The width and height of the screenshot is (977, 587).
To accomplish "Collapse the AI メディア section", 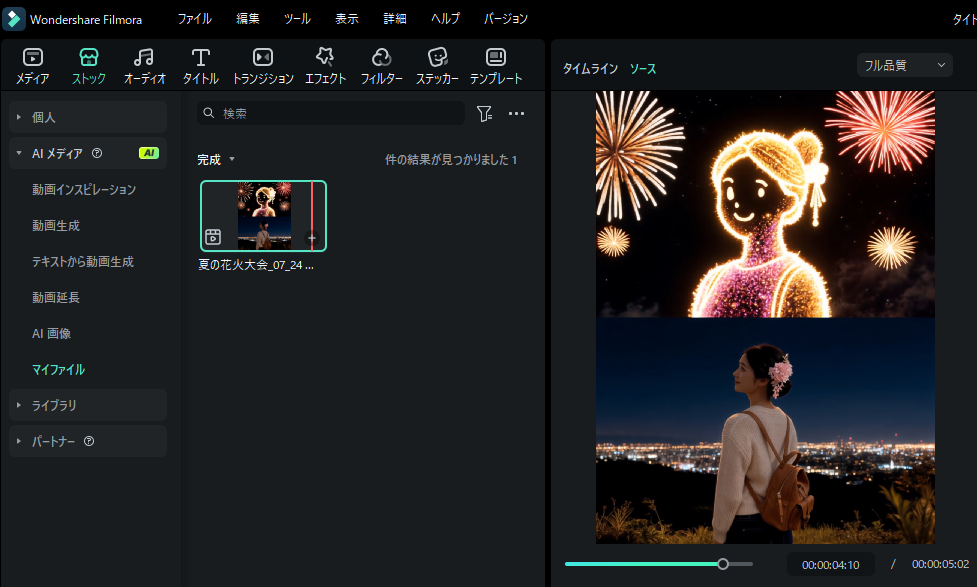I will click(x=19, y=153).
